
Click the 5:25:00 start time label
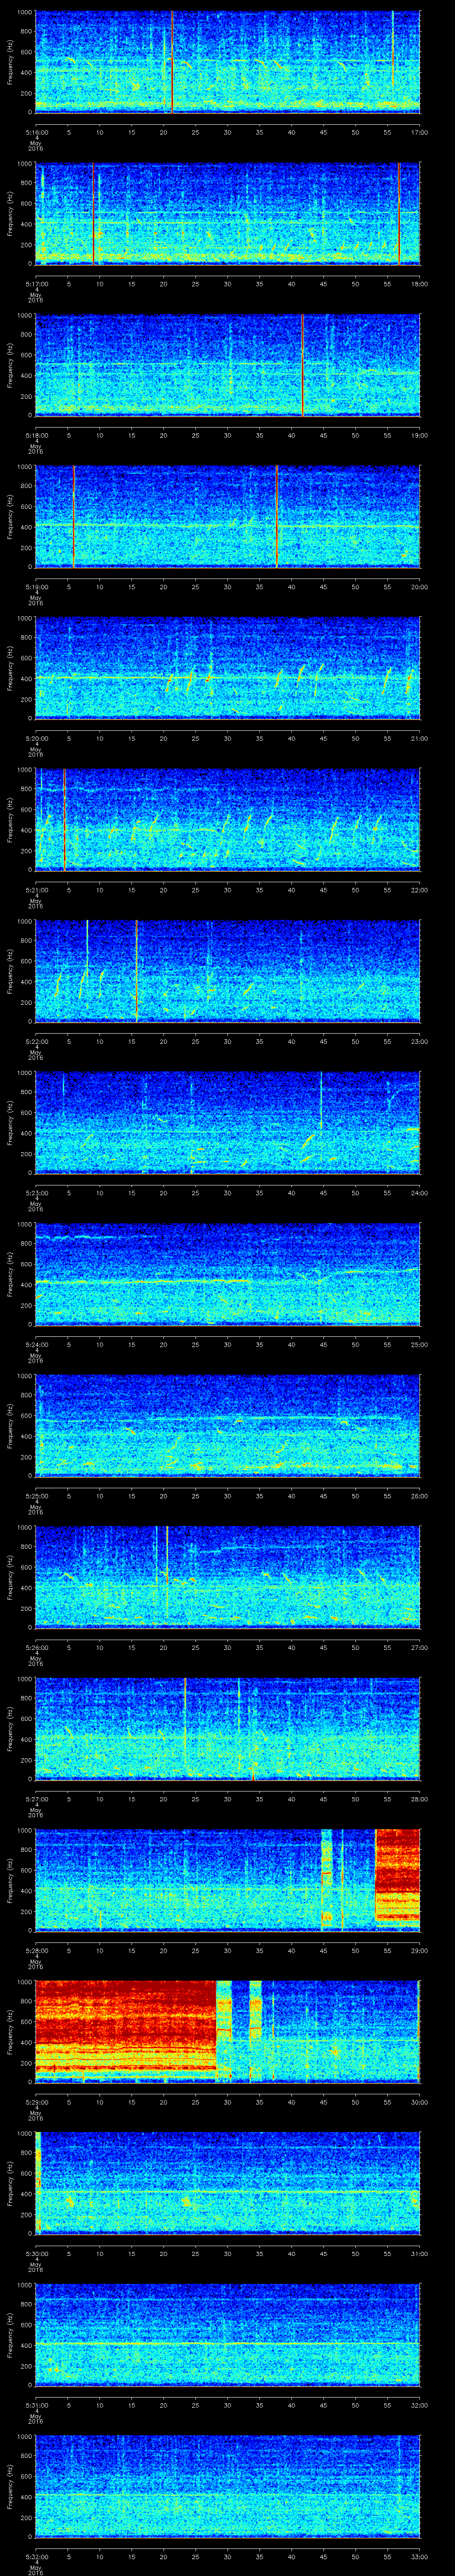[36, 1496]
